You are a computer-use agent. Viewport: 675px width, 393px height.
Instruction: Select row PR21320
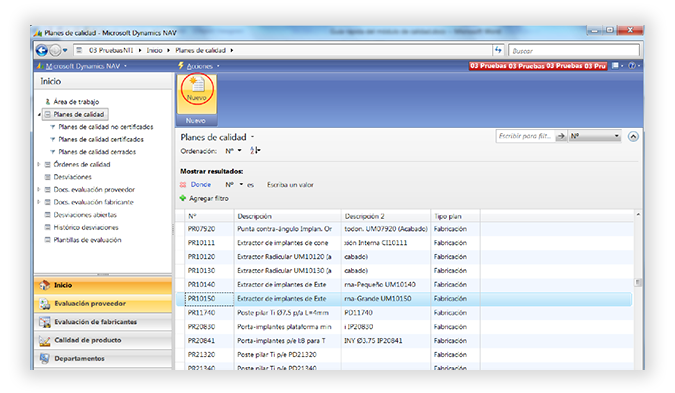click(x=404, y=355)
